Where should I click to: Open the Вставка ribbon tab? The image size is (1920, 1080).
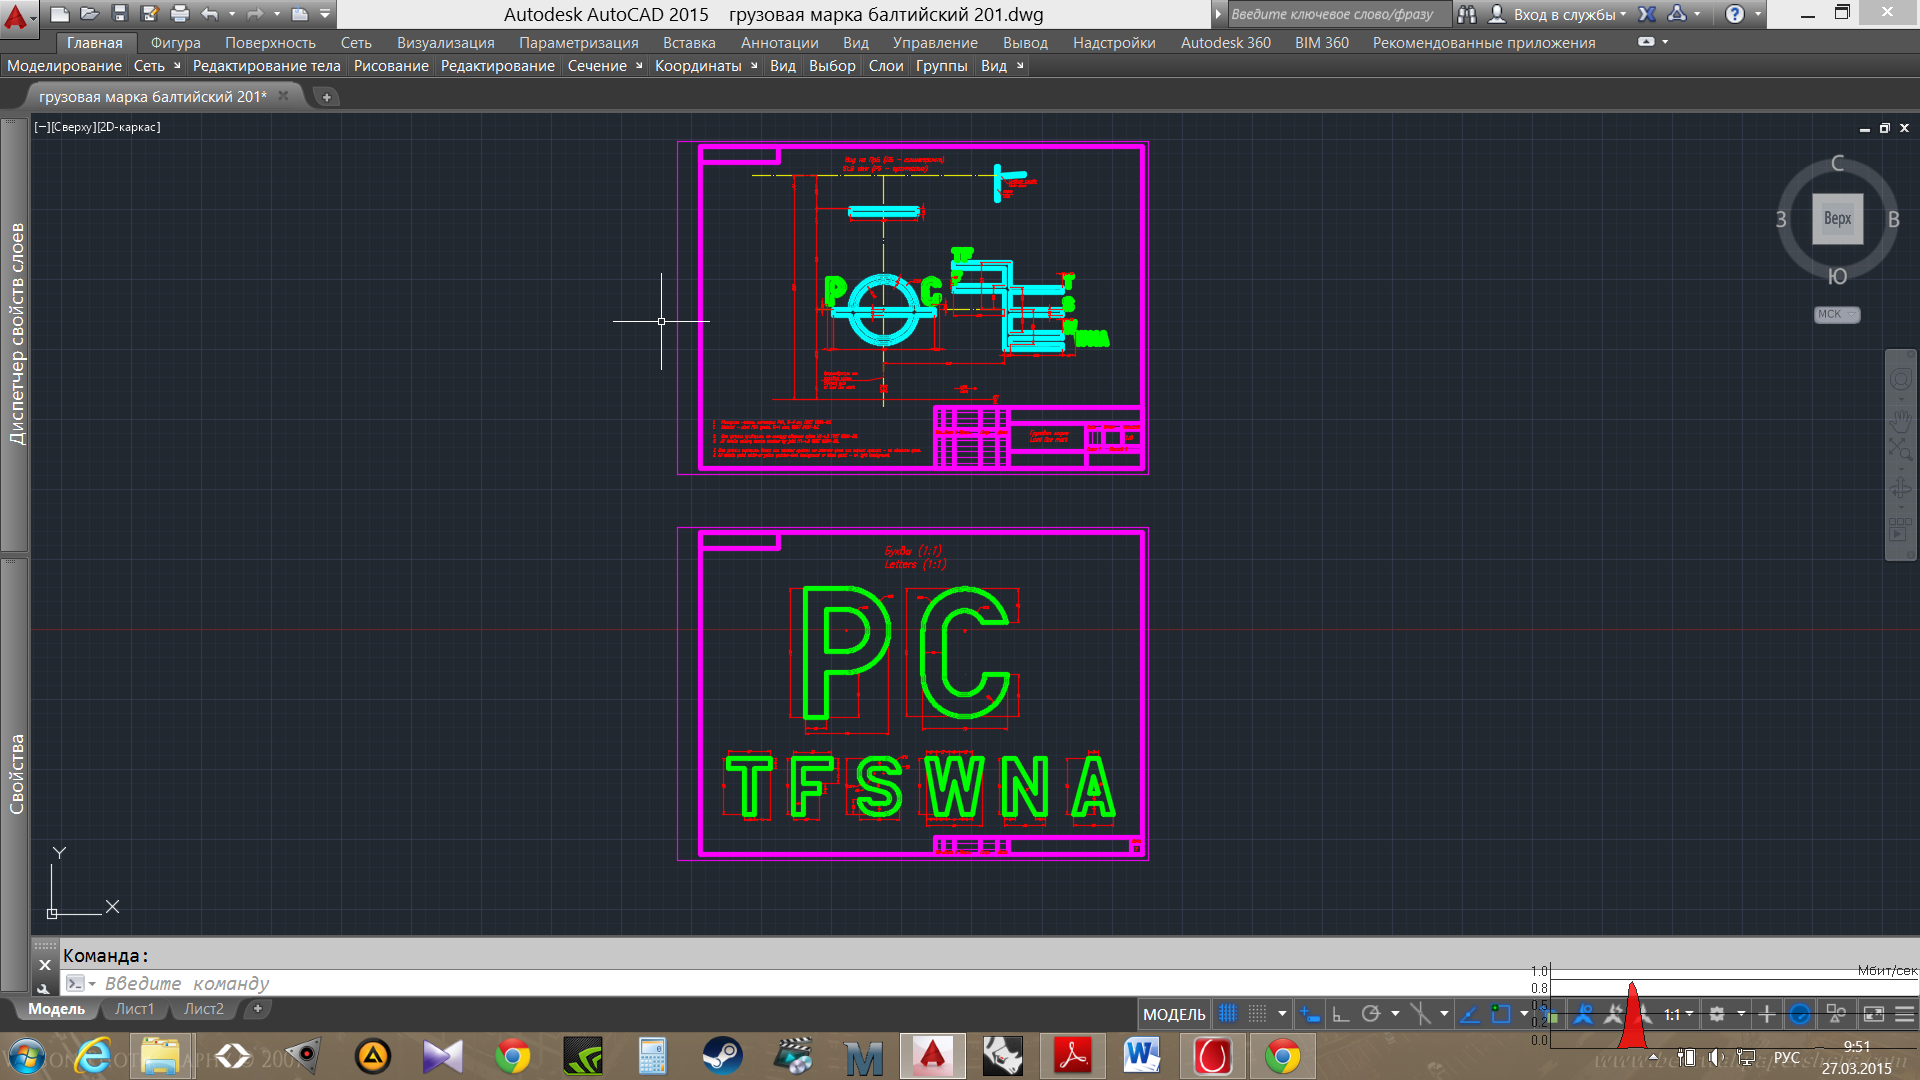pos(689,42)
